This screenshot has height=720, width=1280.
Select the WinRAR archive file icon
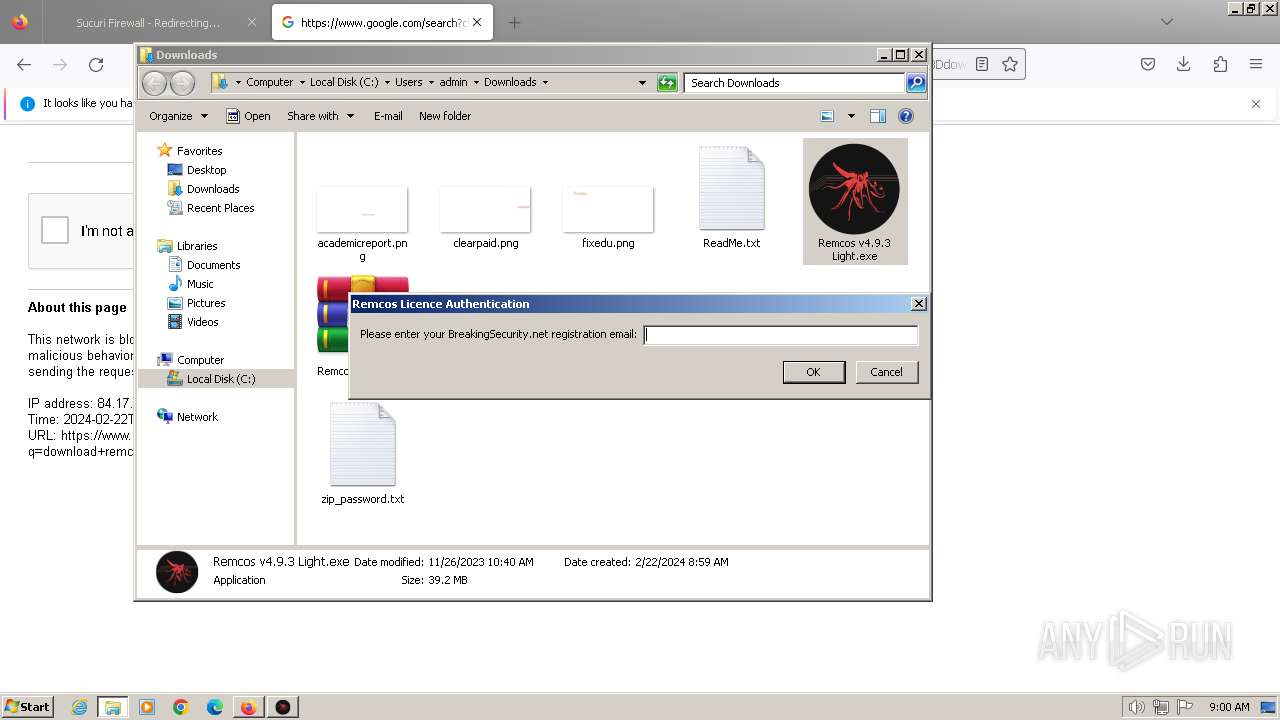click(x=333, y=316)
